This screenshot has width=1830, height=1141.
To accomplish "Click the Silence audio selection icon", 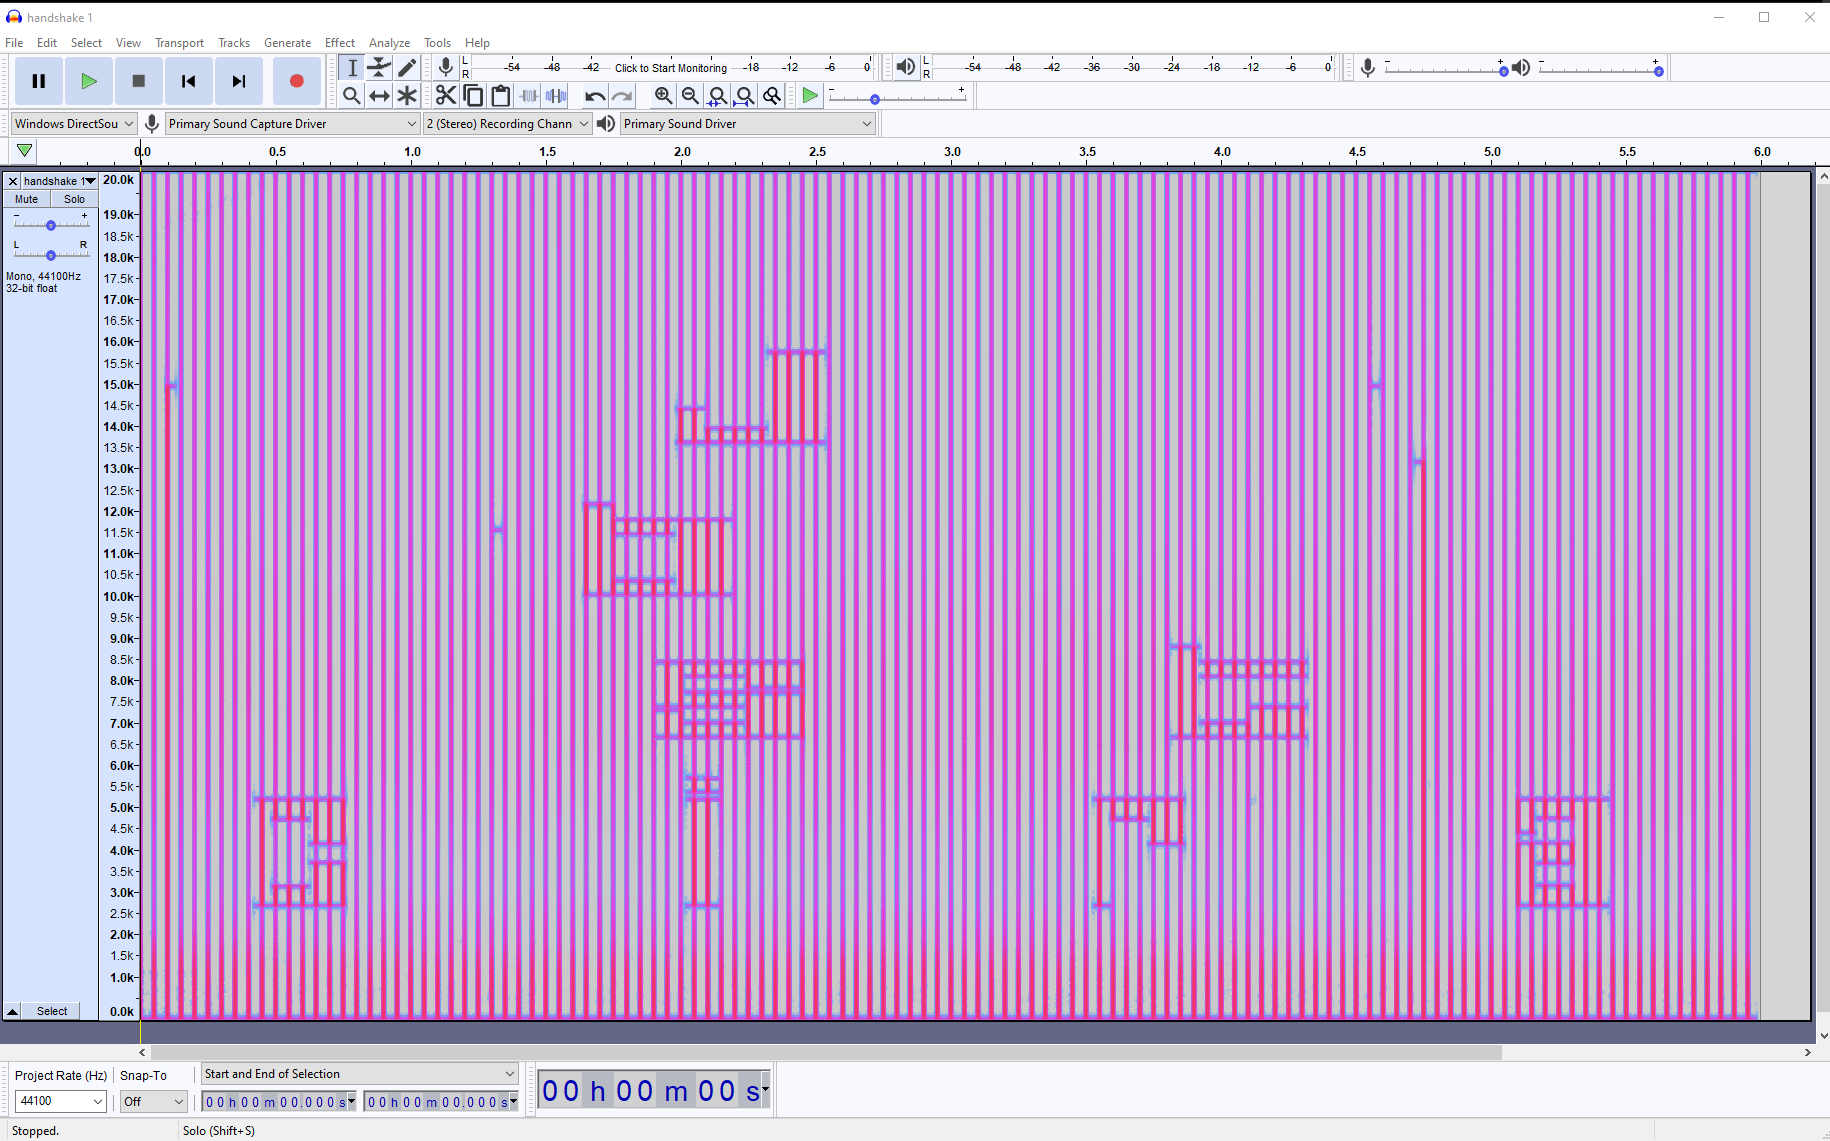I will coord(557,95).
